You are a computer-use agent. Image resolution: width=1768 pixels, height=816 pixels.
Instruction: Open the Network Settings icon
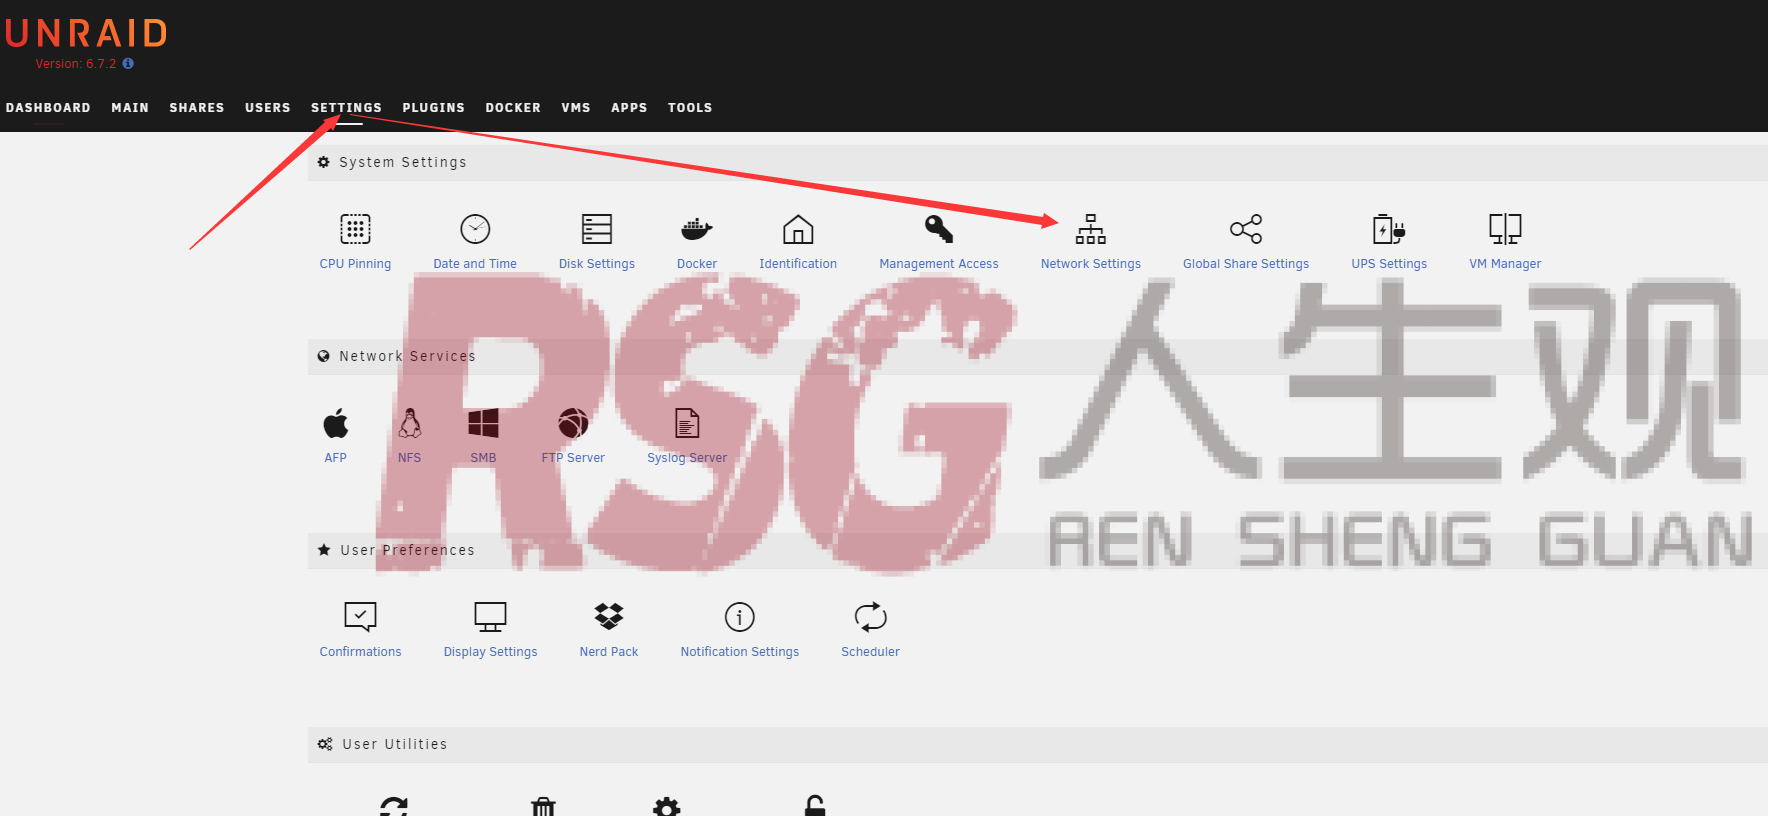(1091, 229)
